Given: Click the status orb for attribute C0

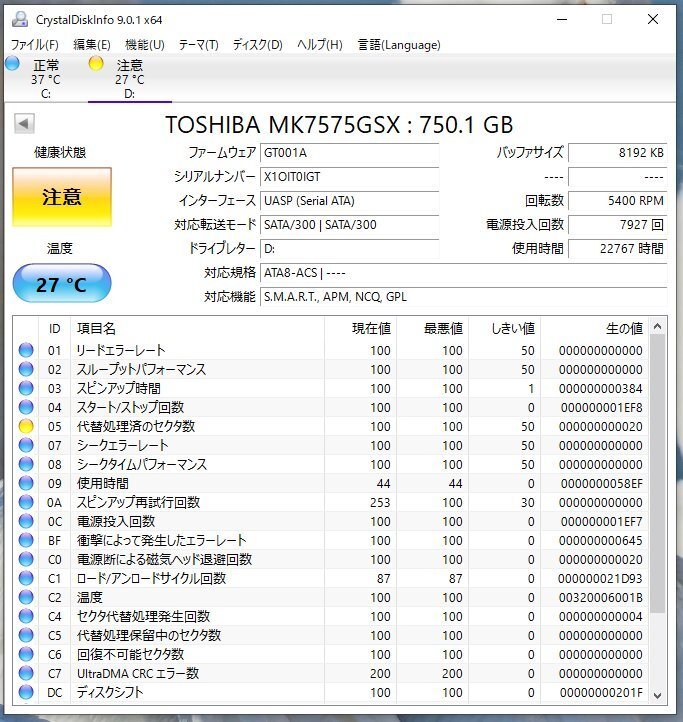Looking at the screenshot, I should click(26, 559).
